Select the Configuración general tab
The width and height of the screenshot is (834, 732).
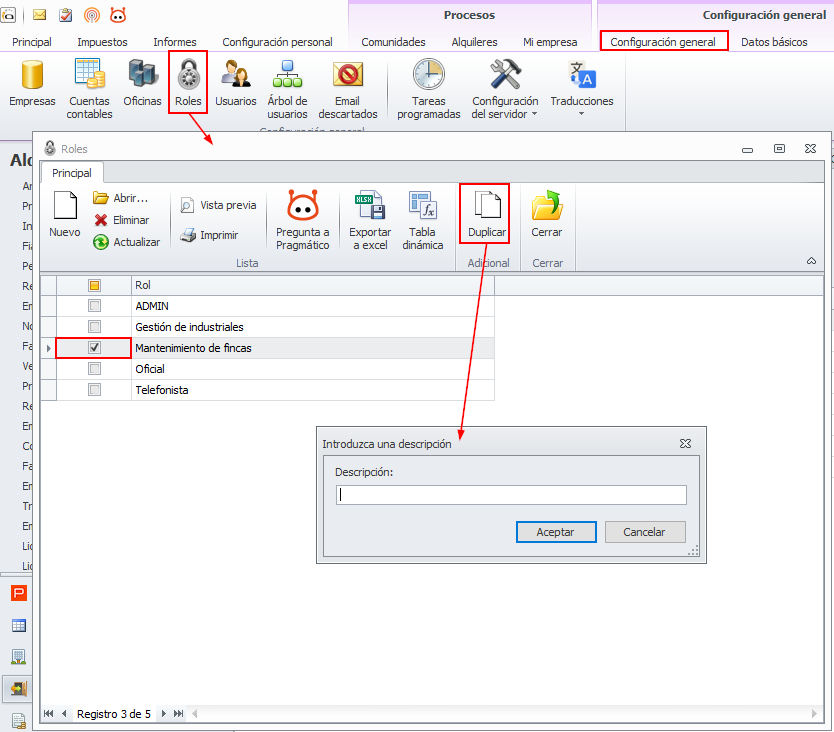tap(663, 42)
